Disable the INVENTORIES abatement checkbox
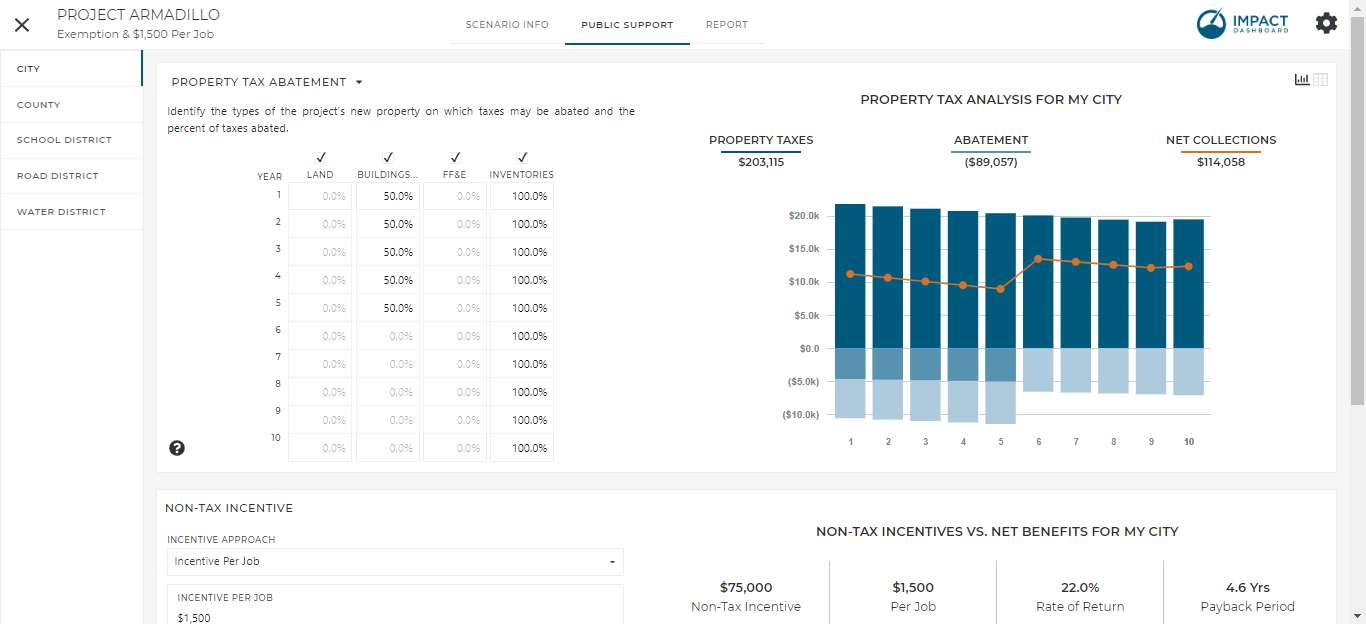This screenshot has width=1366, height=624. [x=521, y=157]
